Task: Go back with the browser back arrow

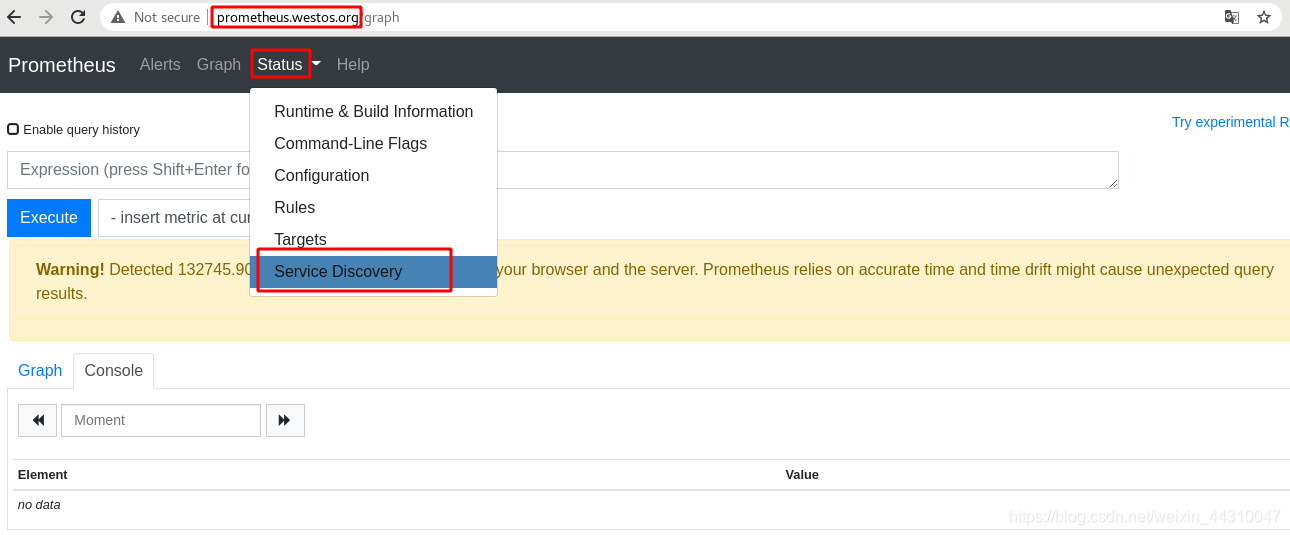Action: 14,17
